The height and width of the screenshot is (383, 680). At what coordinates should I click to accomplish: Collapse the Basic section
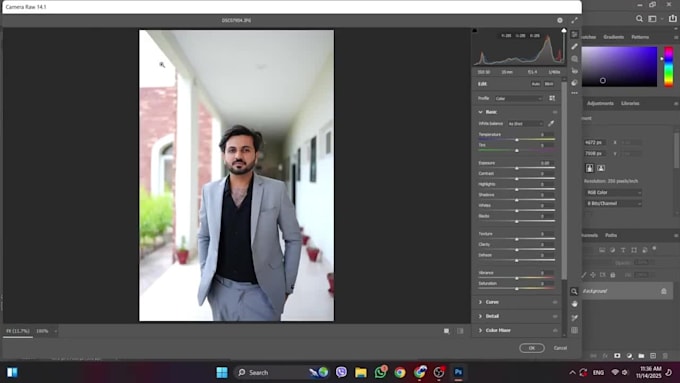(481, 112)
